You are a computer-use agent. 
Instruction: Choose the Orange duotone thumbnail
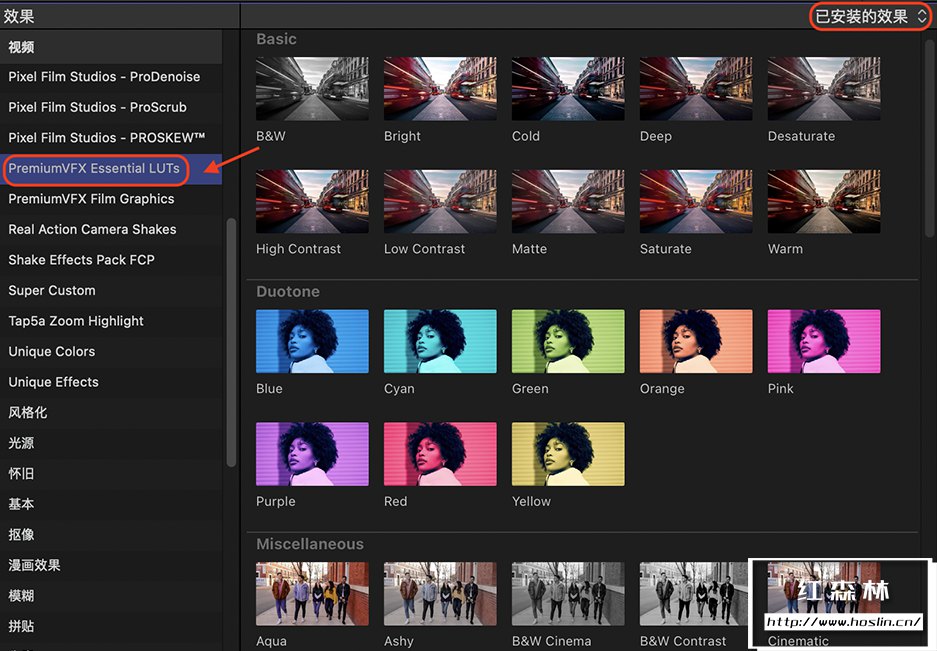pyautogui.click(x=696, y=341)
